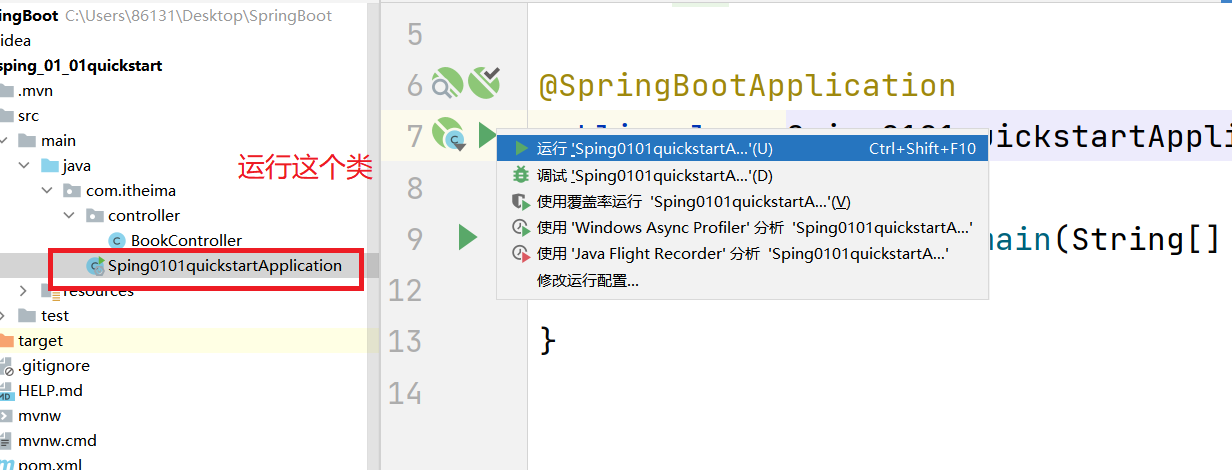Click the mvnw.cmd file icon
The width and height of the screenshot is (1232, 470).
[6, 441]
